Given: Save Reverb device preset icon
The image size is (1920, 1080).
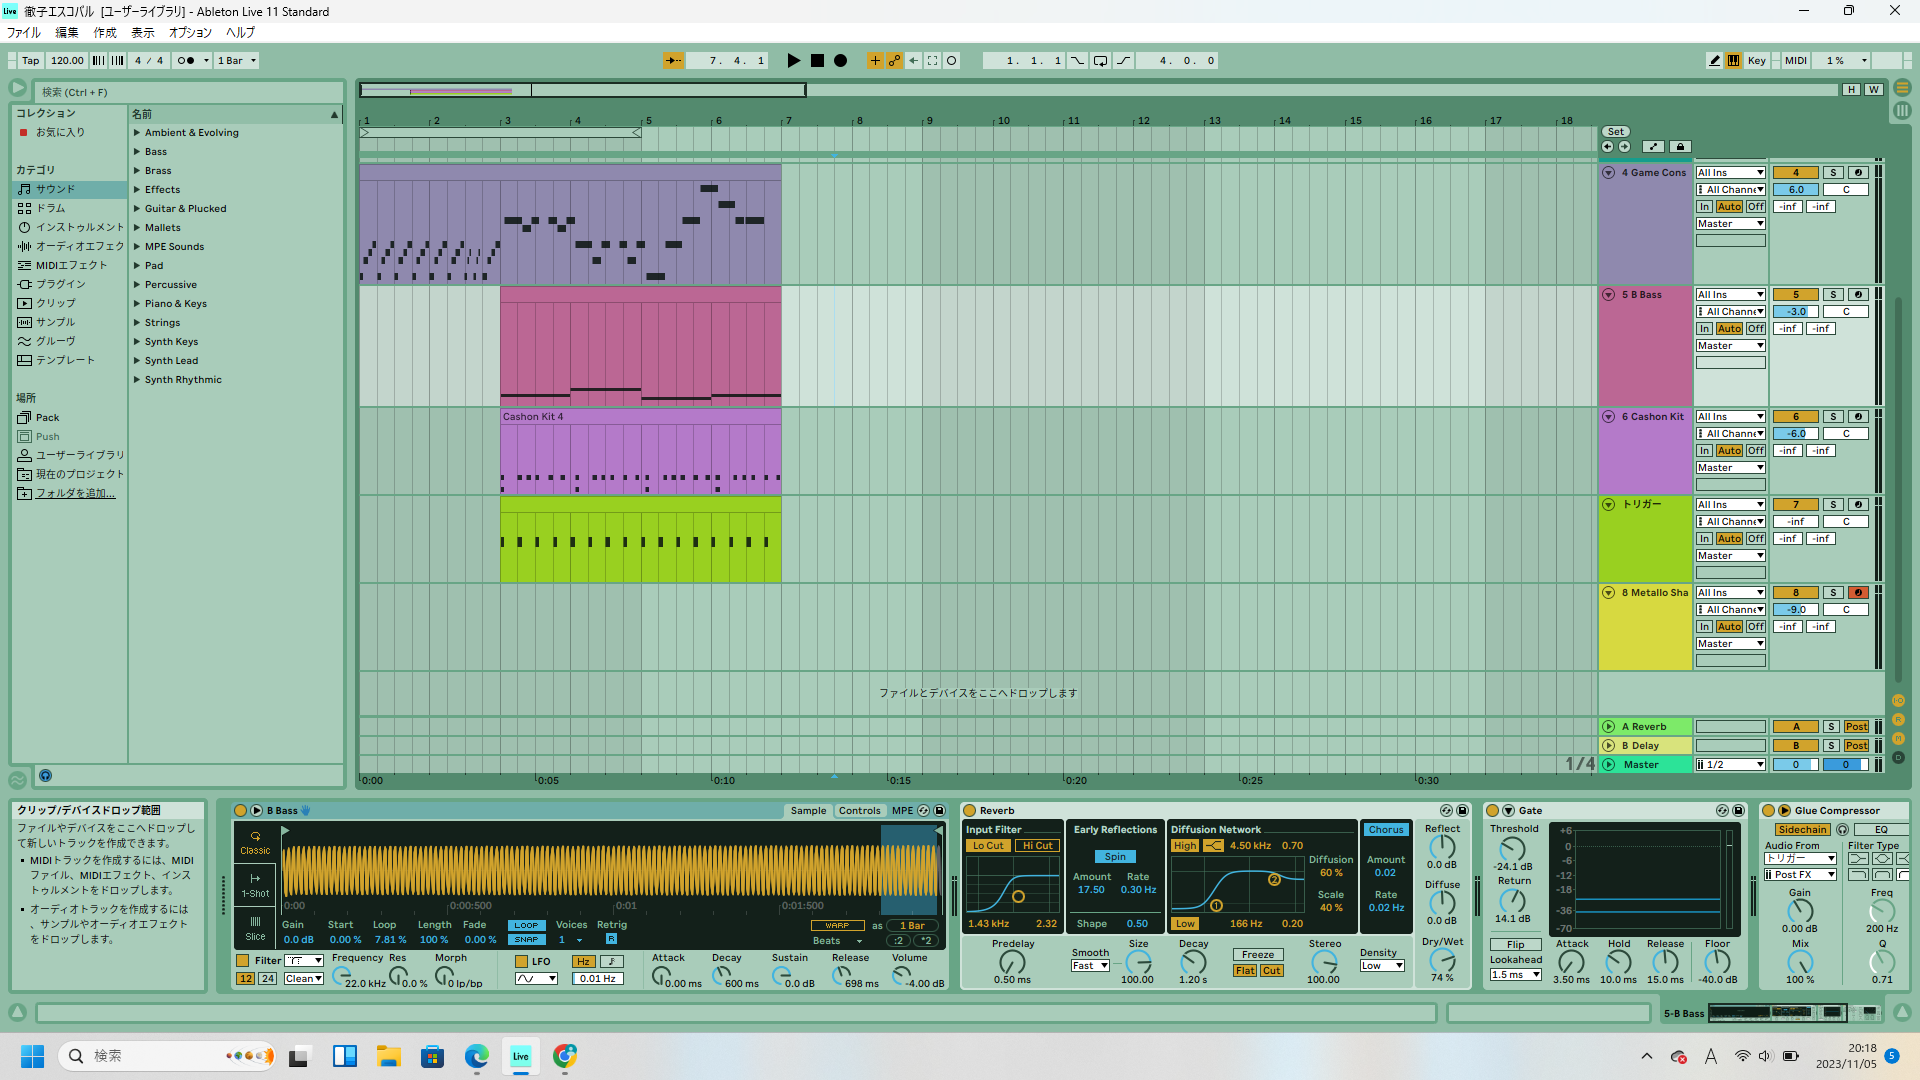Looking at the screenshot, I should 1462,811.
